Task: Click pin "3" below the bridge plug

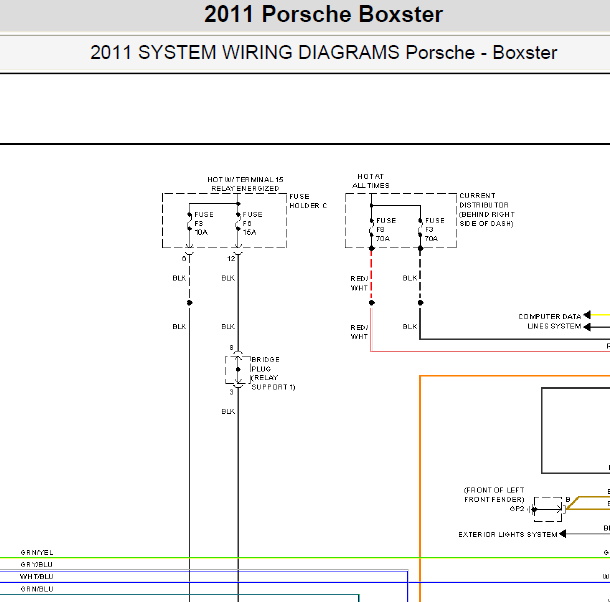Action: 231,392
